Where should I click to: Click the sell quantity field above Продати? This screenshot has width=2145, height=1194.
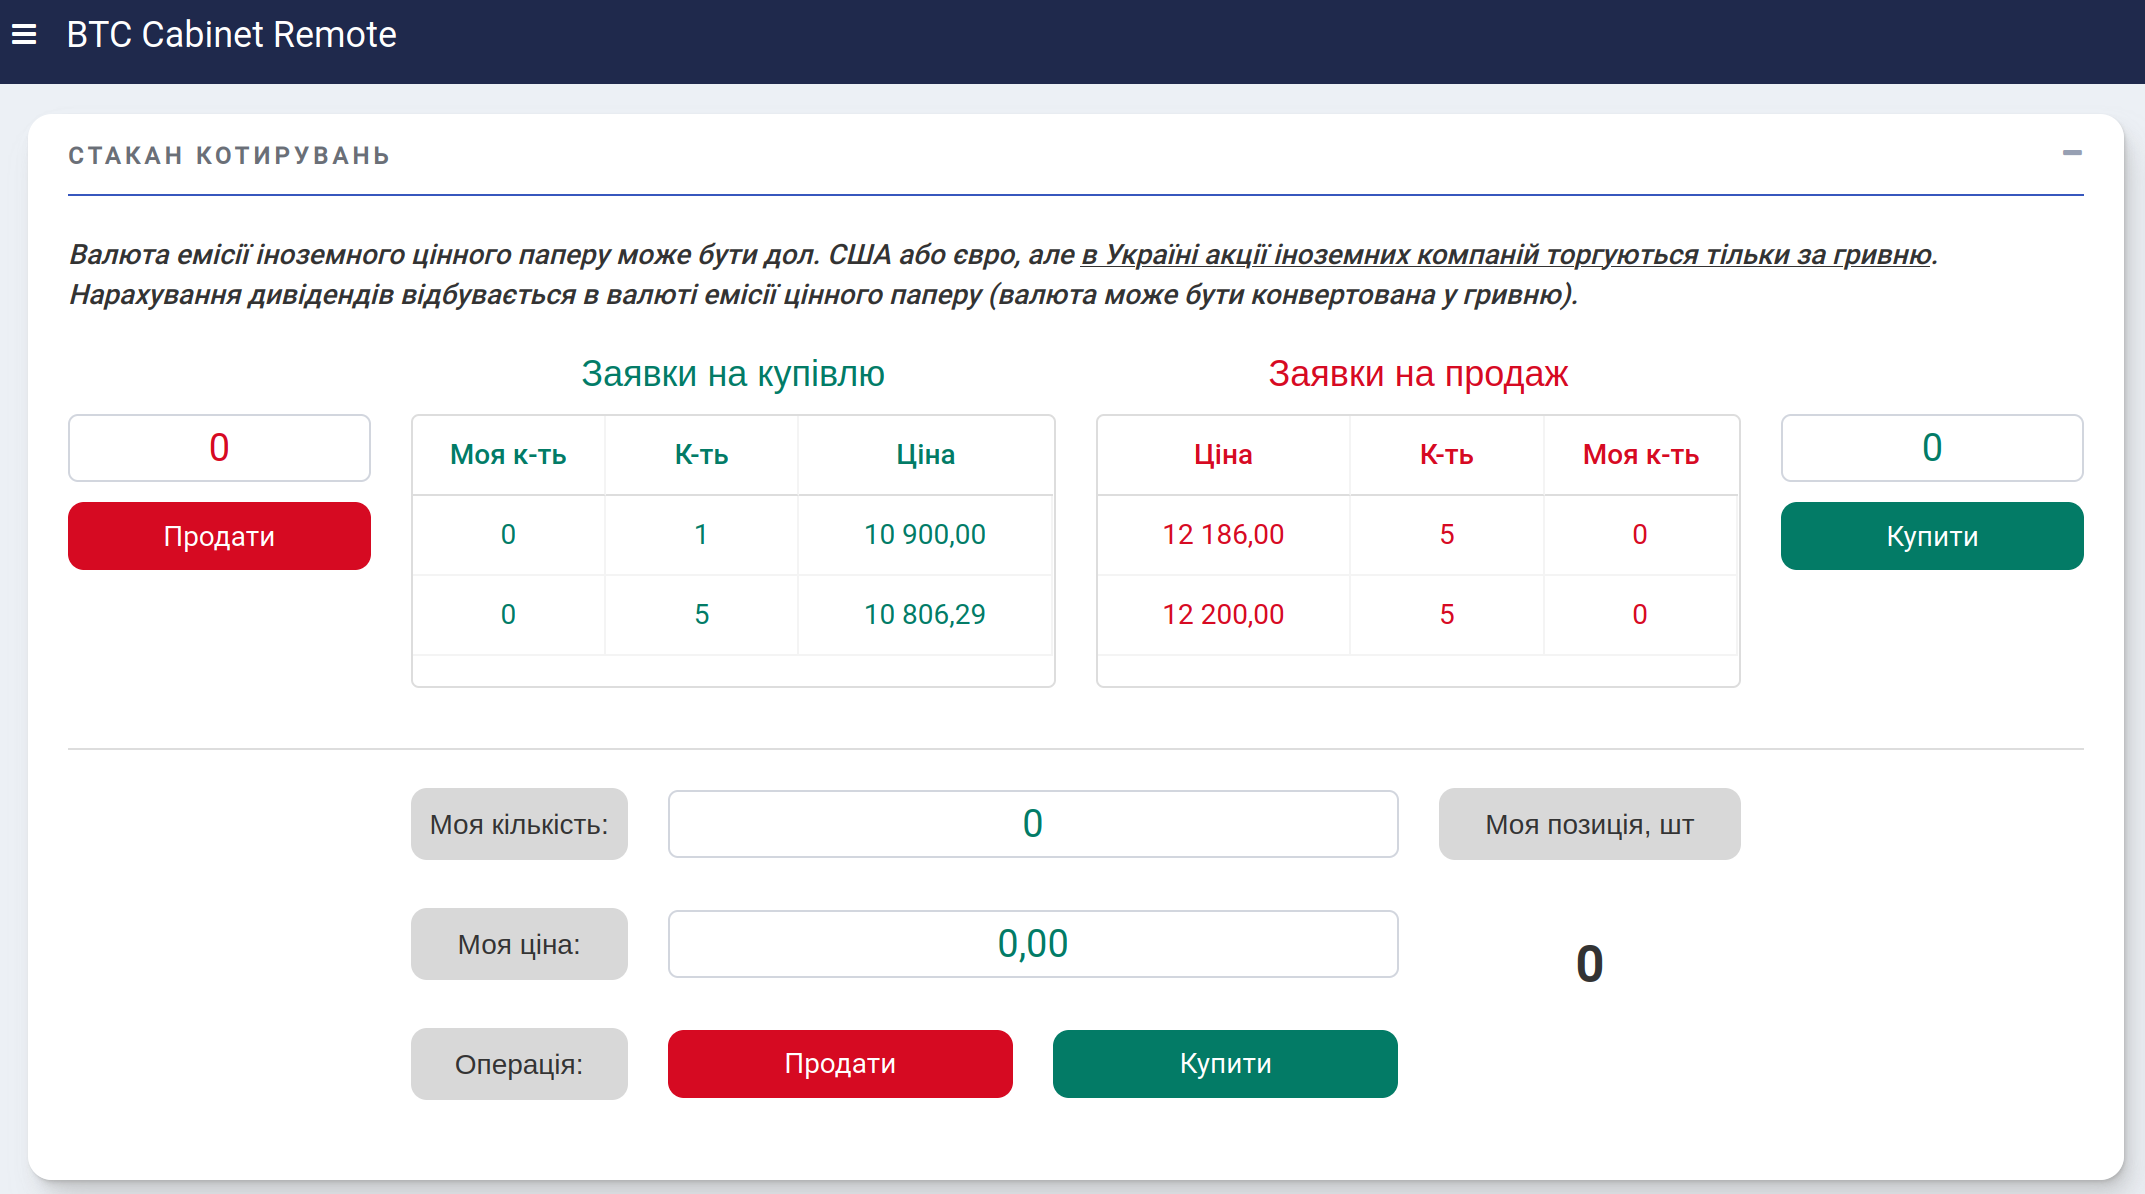219,448
